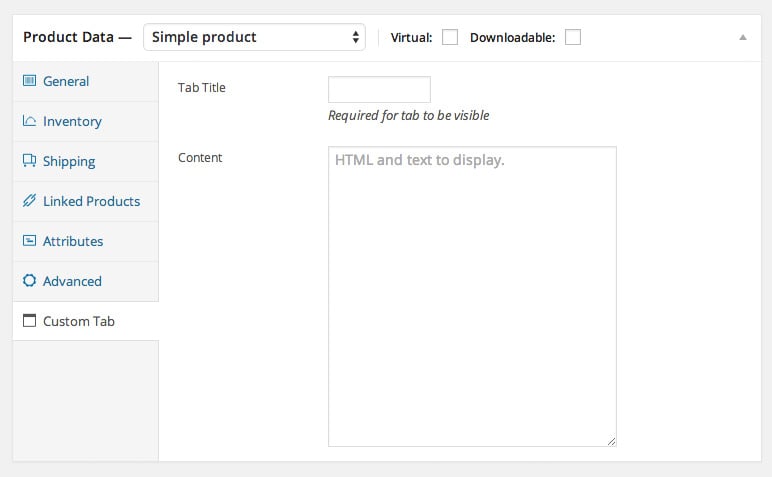772x477 pixels.
Task: Switch to the Inventory tab
Action: (x=72, y=121)
